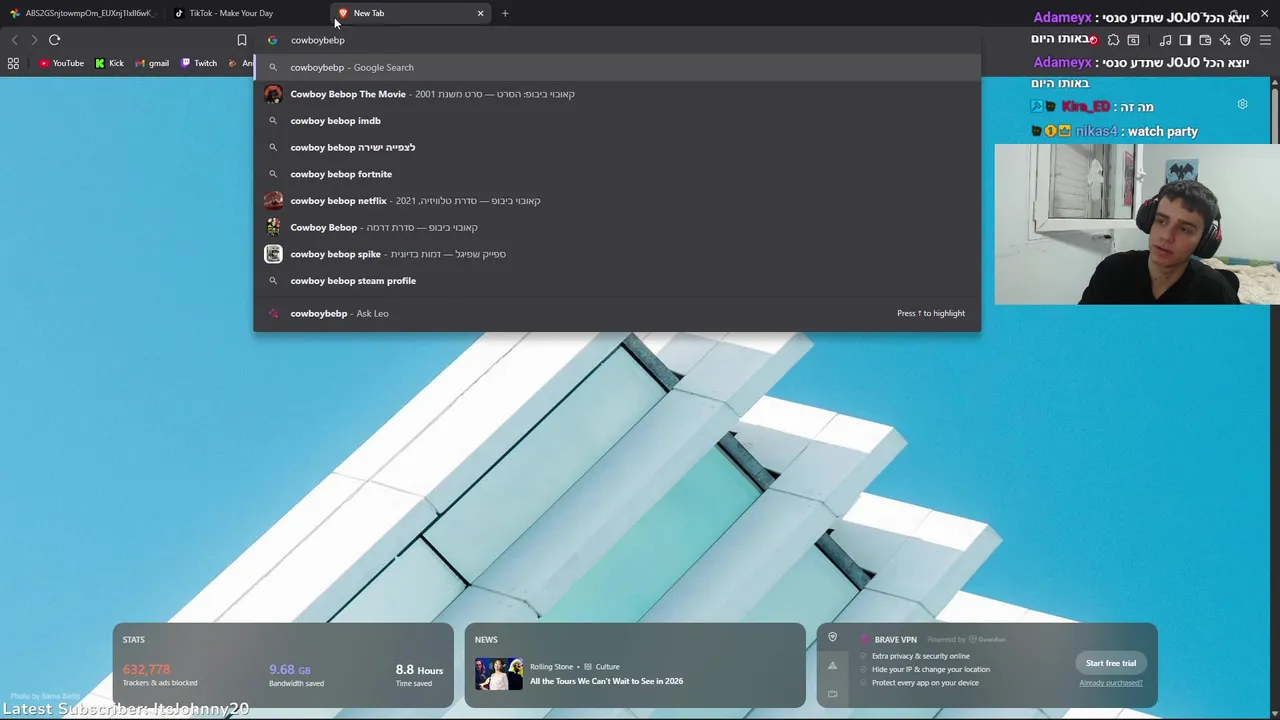Open the browser hamburger main menu
This screenshot has width=1280, height=720.
tap(1265, 40)
